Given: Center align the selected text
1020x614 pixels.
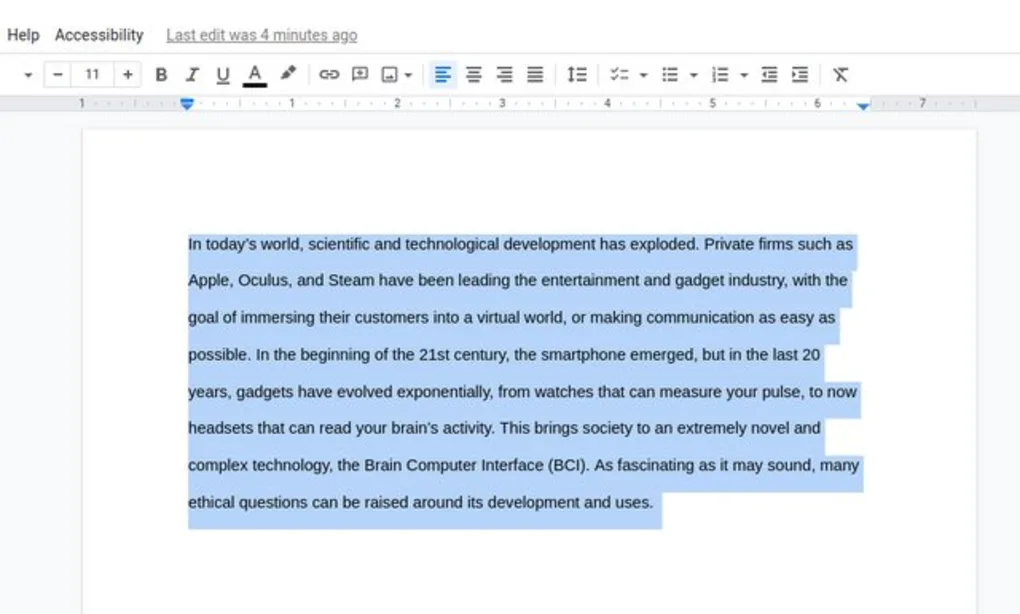Looking at the screenshot, I should pyautogui.click(x=474, y=75).
